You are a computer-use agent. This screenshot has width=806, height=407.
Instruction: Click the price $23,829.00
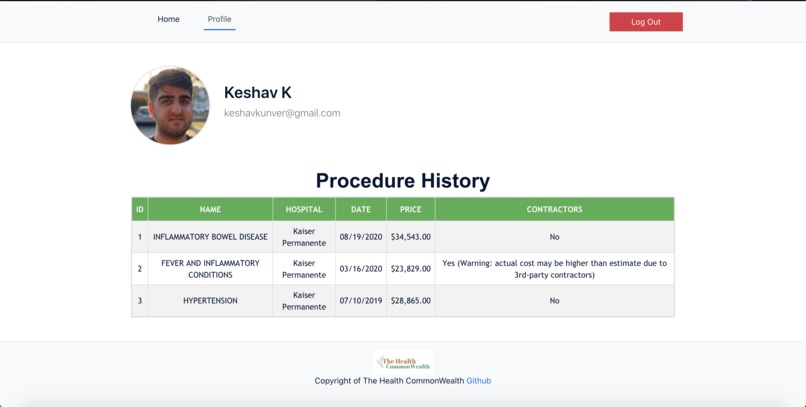[x=411, y=269]
